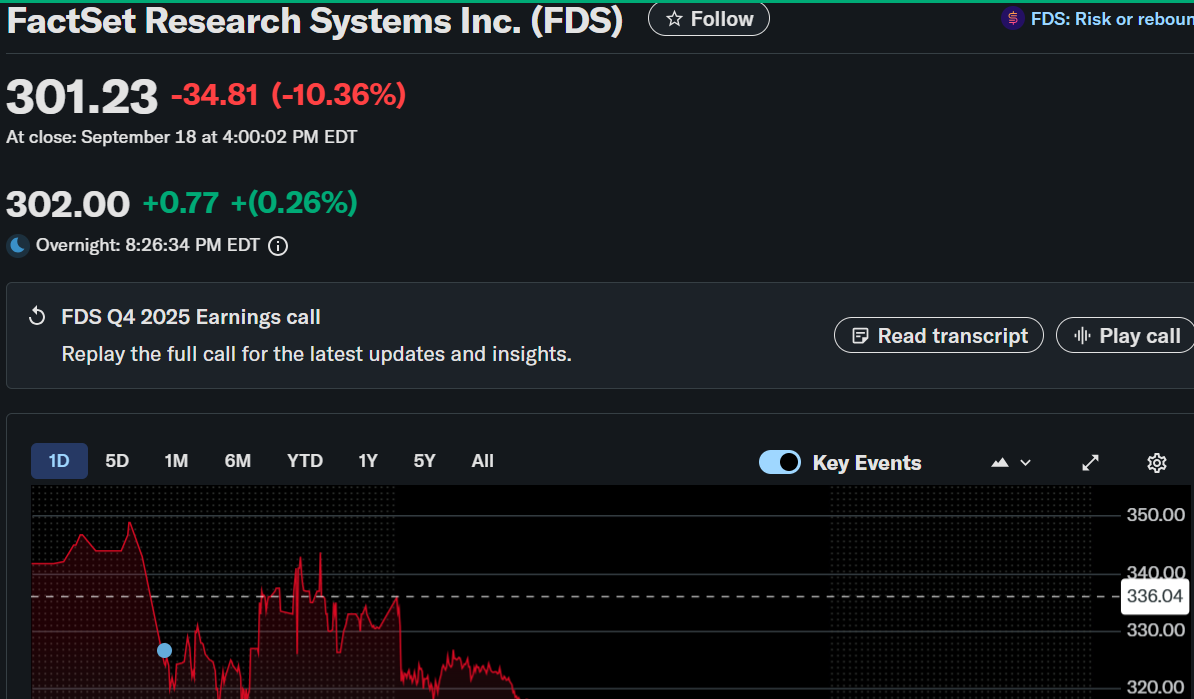Play the FDS earnings call
Viewport: 1194px width, 699px height.
(x=1125, y=336)
